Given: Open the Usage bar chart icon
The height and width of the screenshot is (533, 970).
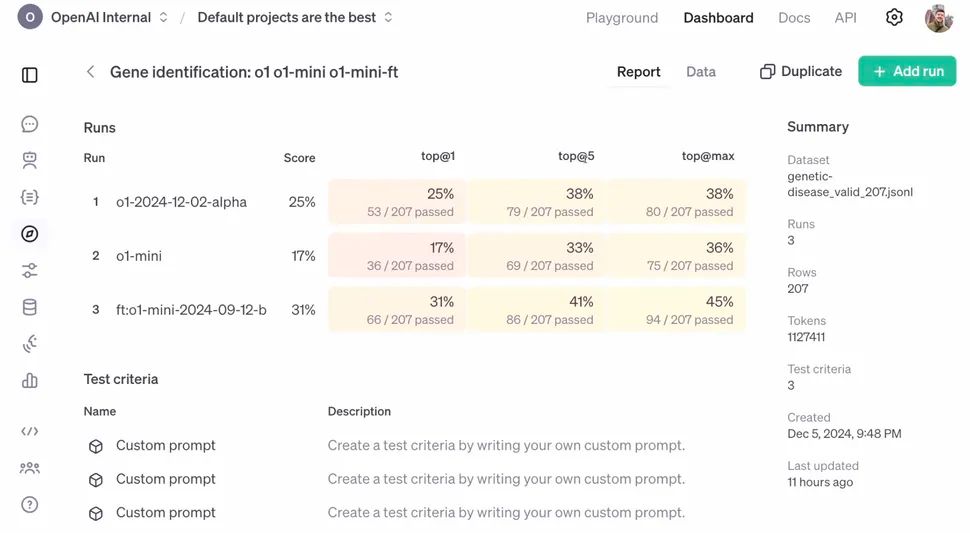Looking at the screenshot, I should click(30, 381).
